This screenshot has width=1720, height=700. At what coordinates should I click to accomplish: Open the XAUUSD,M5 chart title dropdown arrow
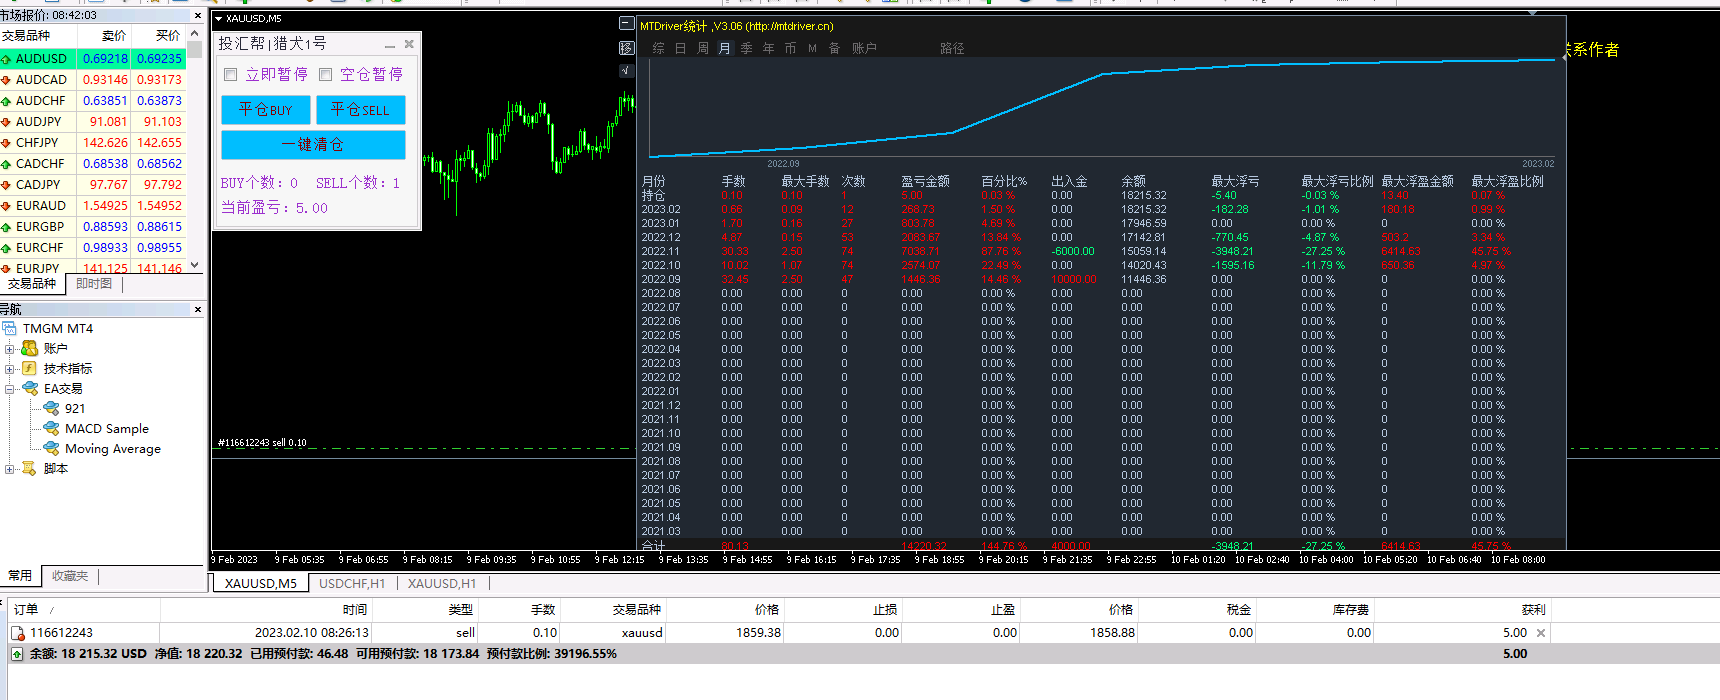coord(219,19)
